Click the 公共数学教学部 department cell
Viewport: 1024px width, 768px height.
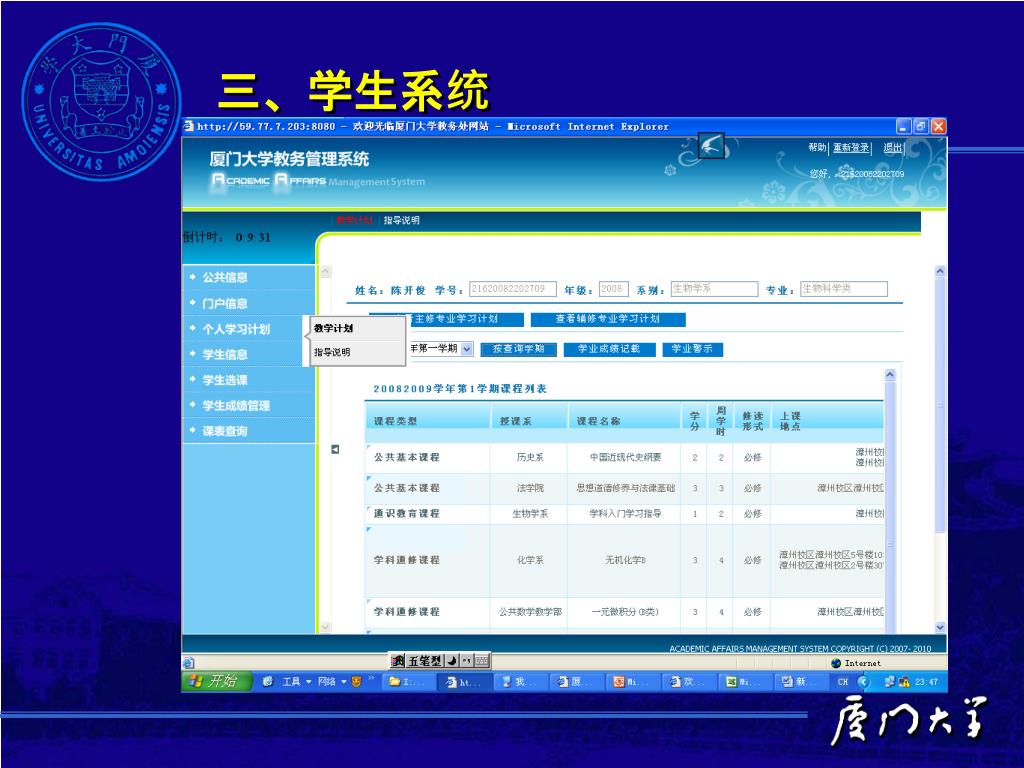[x=530, y=612]
